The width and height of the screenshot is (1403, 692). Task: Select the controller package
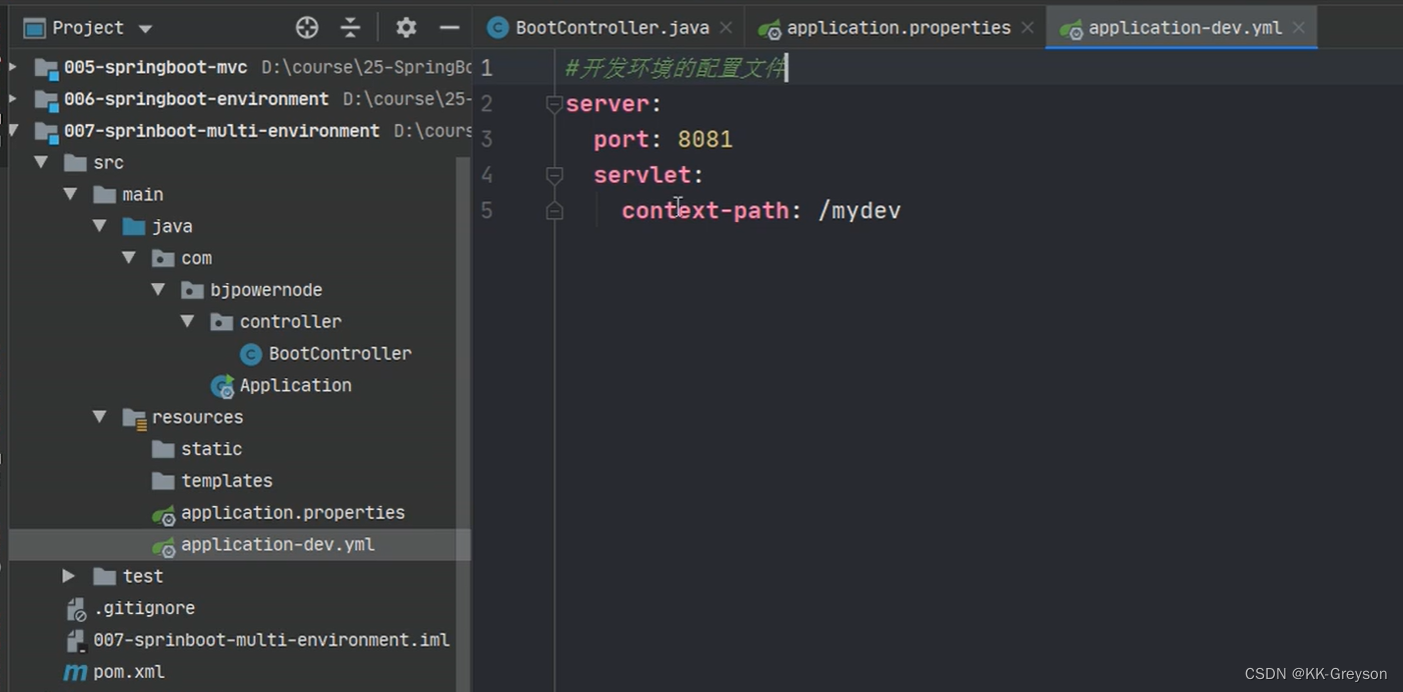290,322
